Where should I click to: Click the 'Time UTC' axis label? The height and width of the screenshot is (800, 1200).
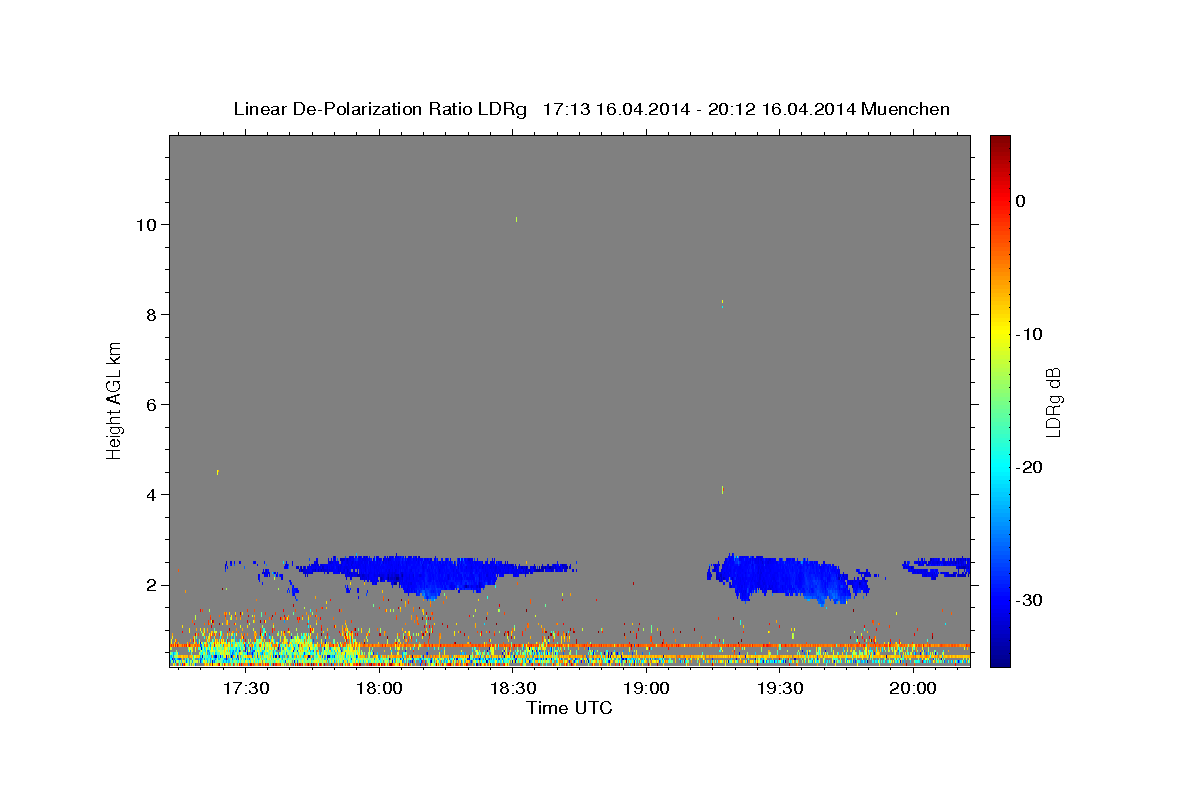(569, 708)
